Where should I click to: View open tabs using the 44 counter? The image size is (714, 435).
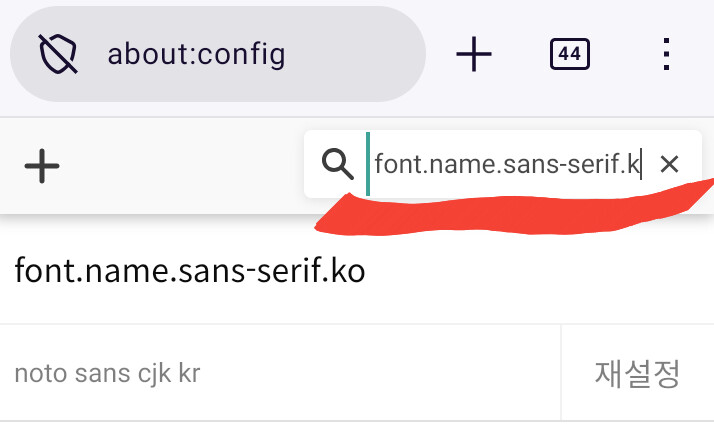[570, 54]
